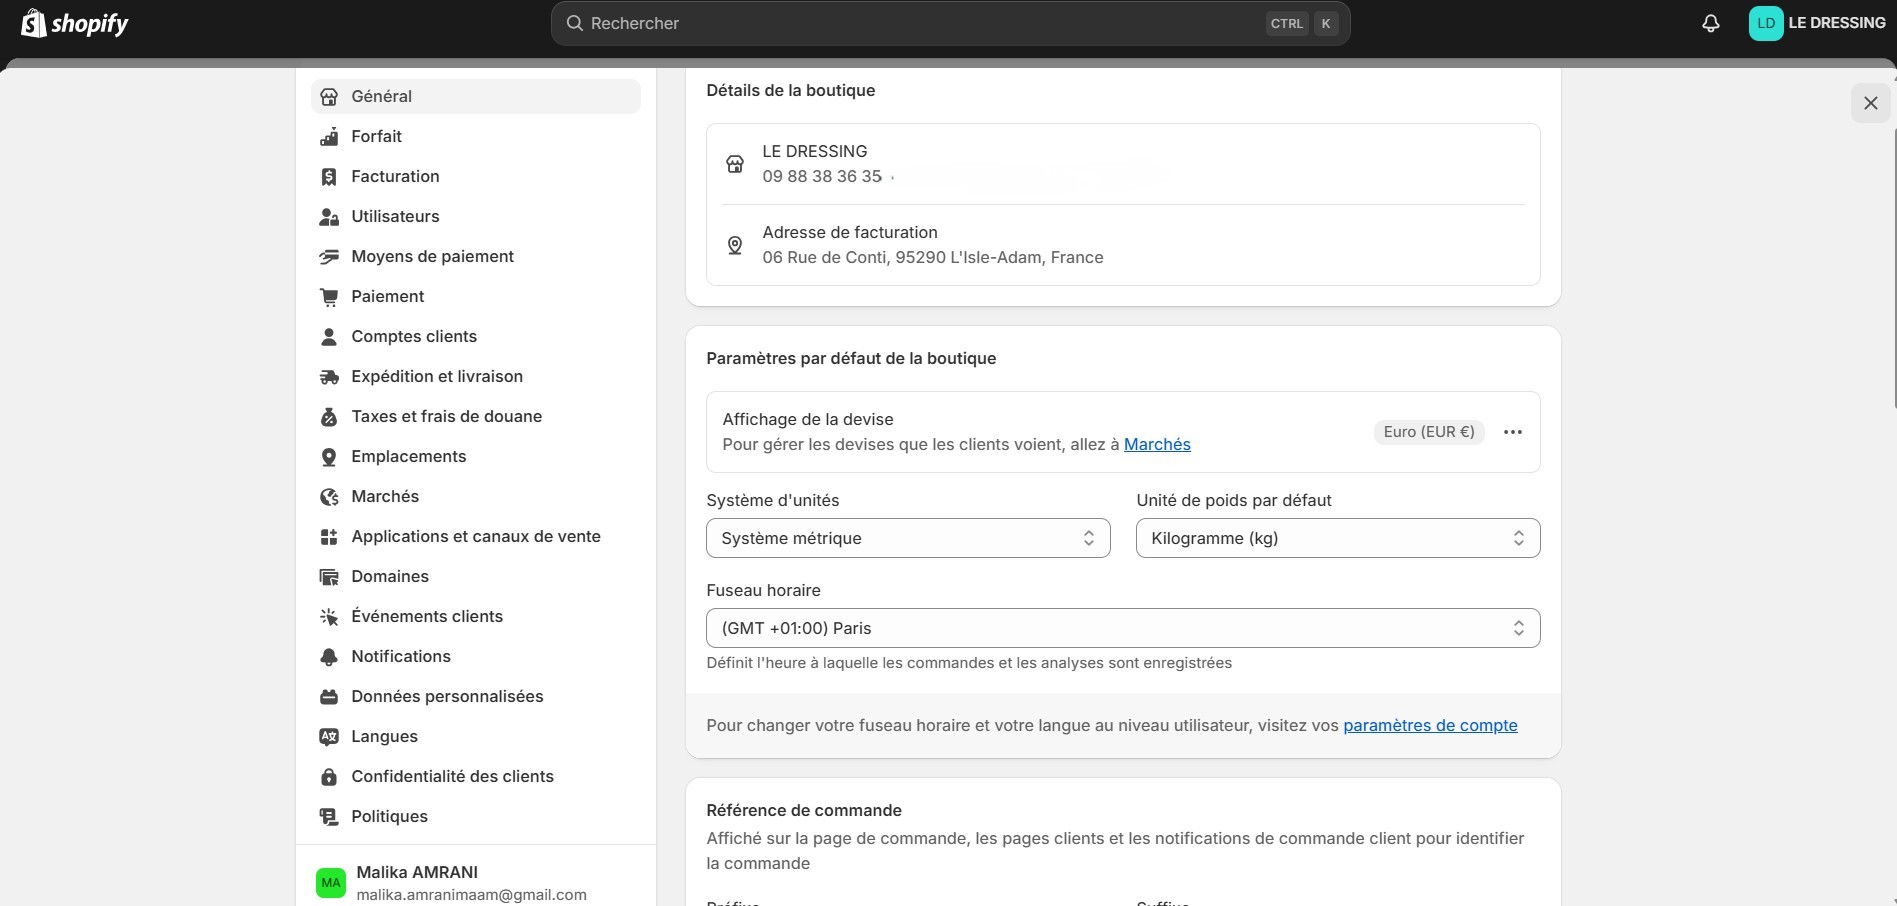Screen dimensions: 1897x906
Task: Click the Général store icon in sidebar
Action: pos(329,97)
